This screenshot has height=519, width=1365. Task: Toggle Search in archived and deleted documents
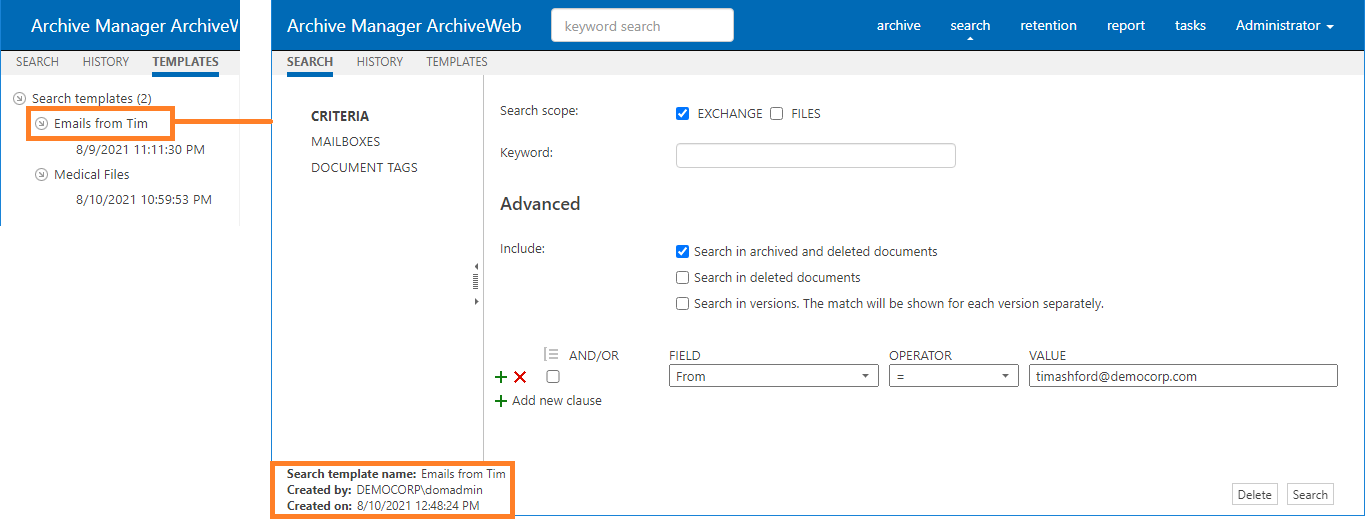(x=683, y=252)
